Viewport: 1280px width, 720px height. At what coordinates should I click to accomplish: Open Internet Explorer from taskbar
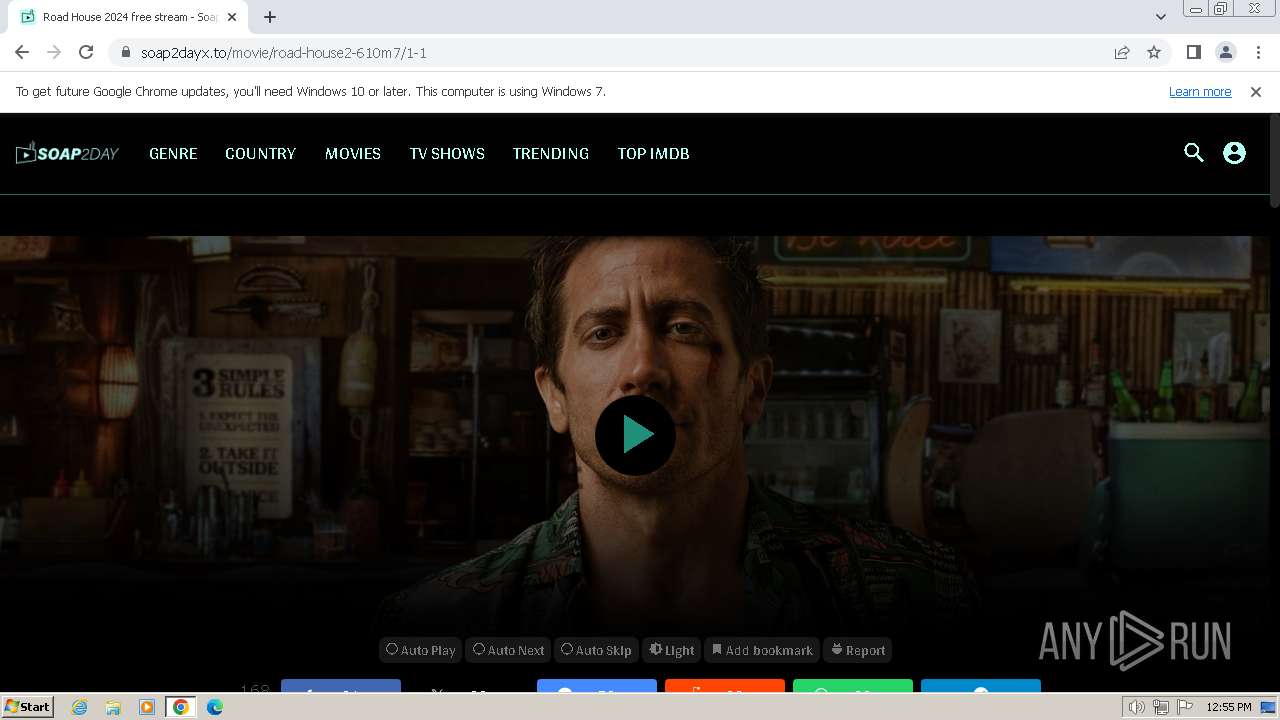[79, 707]
